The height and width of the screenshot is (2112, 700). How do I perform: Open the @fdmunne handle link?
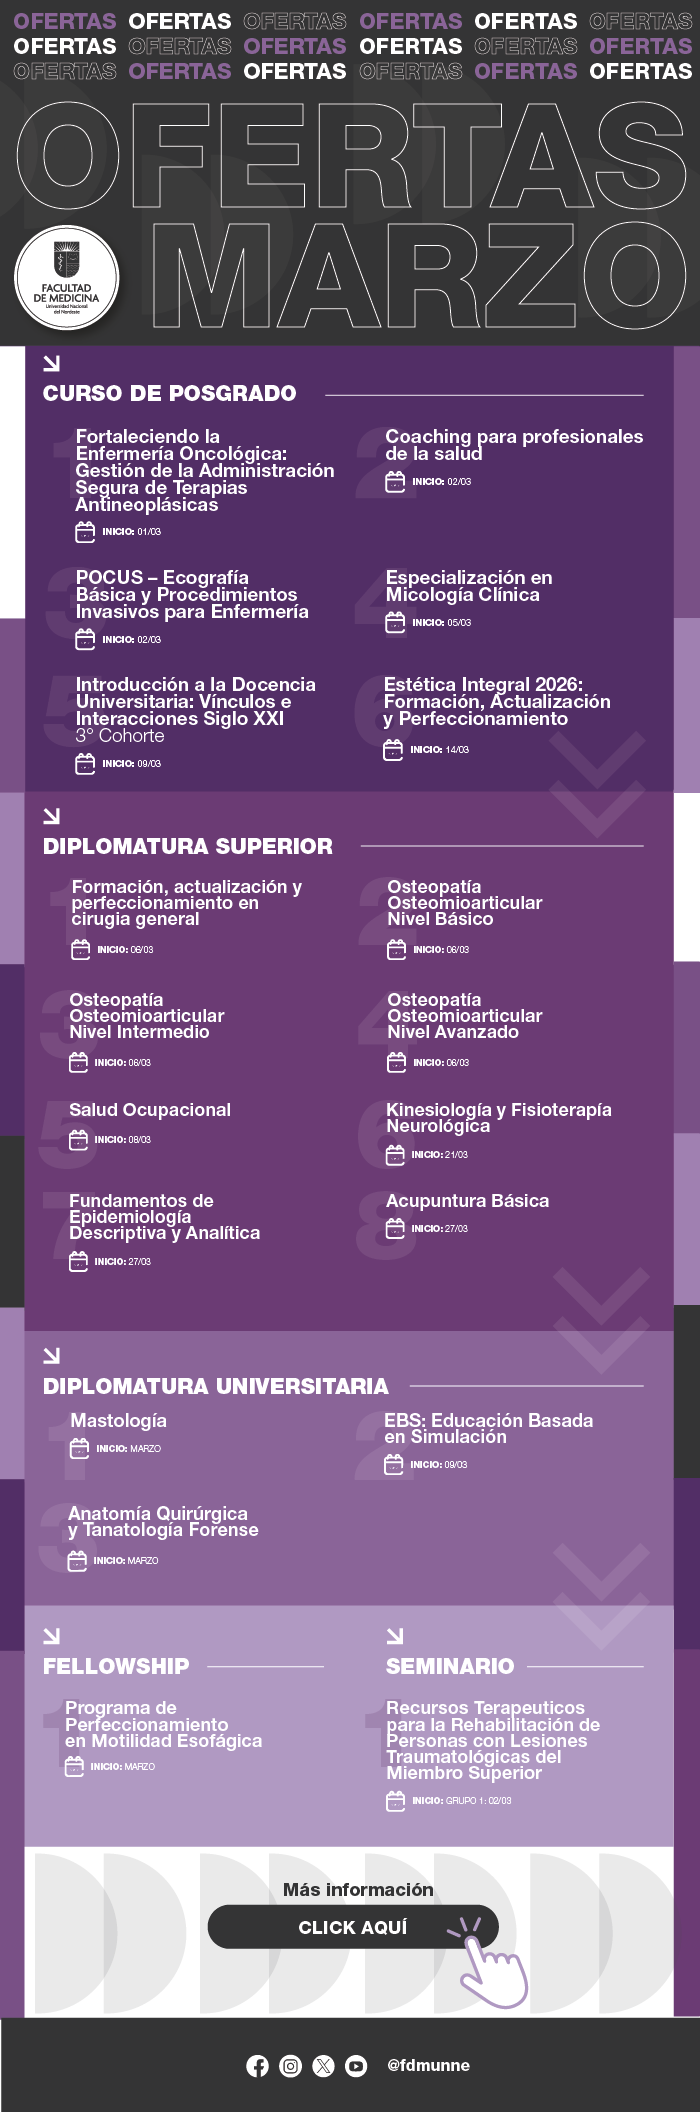pyautogui.click(x=428, y=2066)
